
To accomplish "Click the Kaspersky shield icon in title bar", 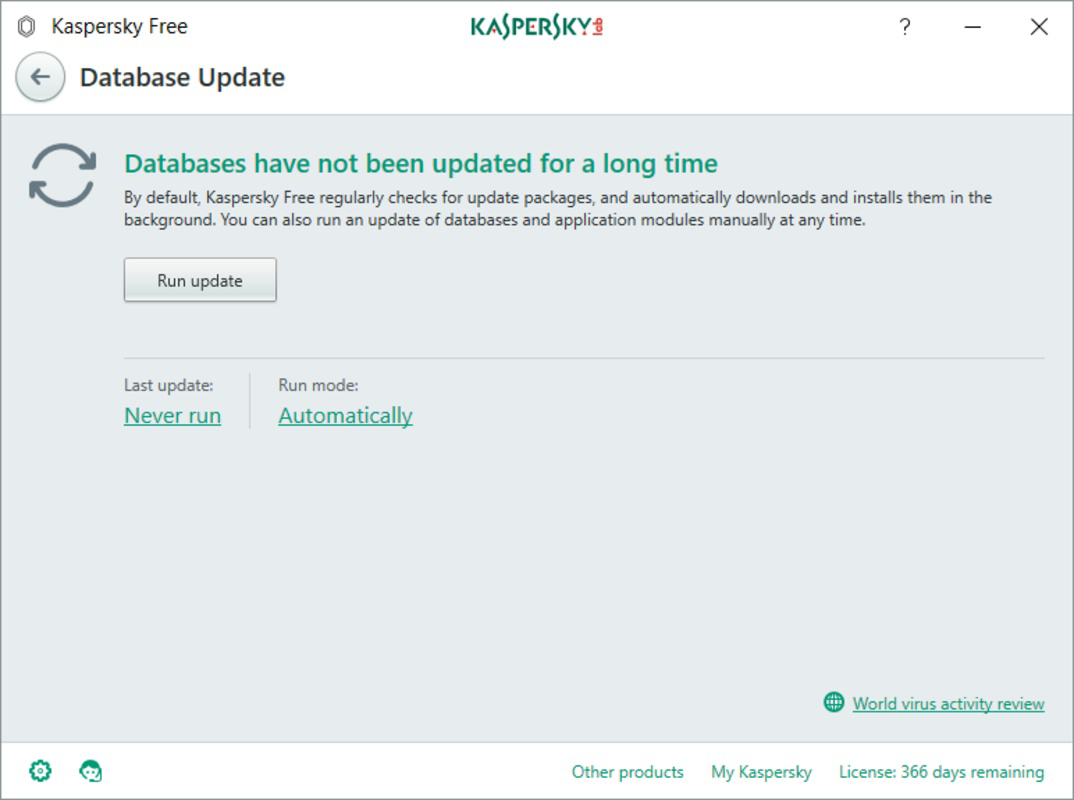I will (x=27, y=27).
